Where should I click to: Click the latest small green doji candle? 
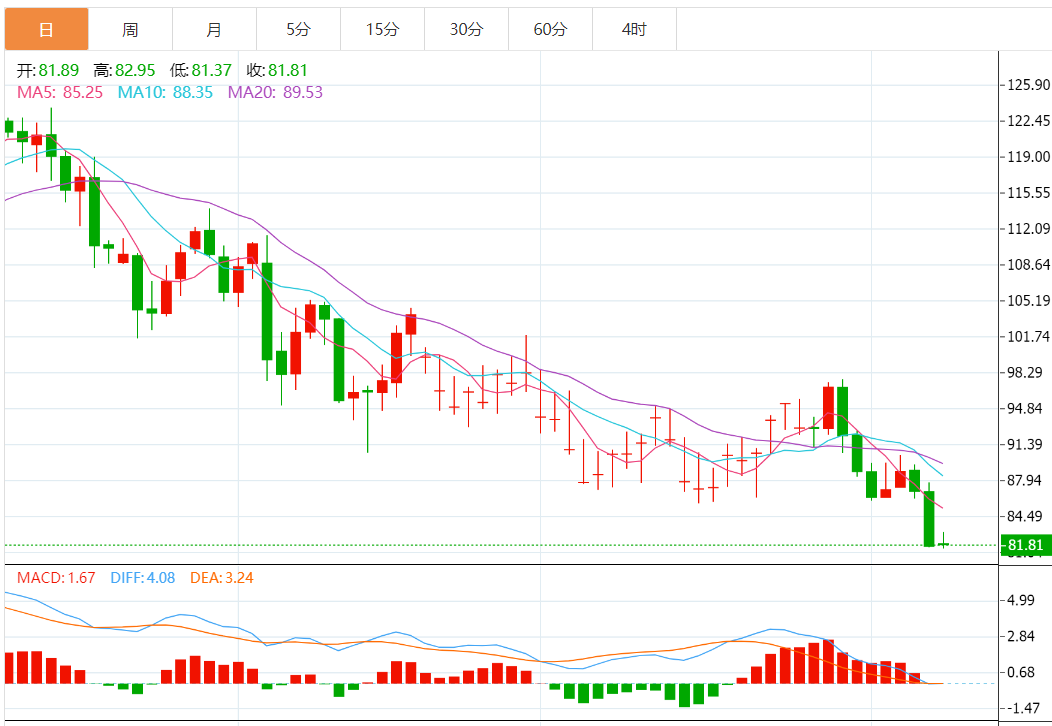coord(943,541)
